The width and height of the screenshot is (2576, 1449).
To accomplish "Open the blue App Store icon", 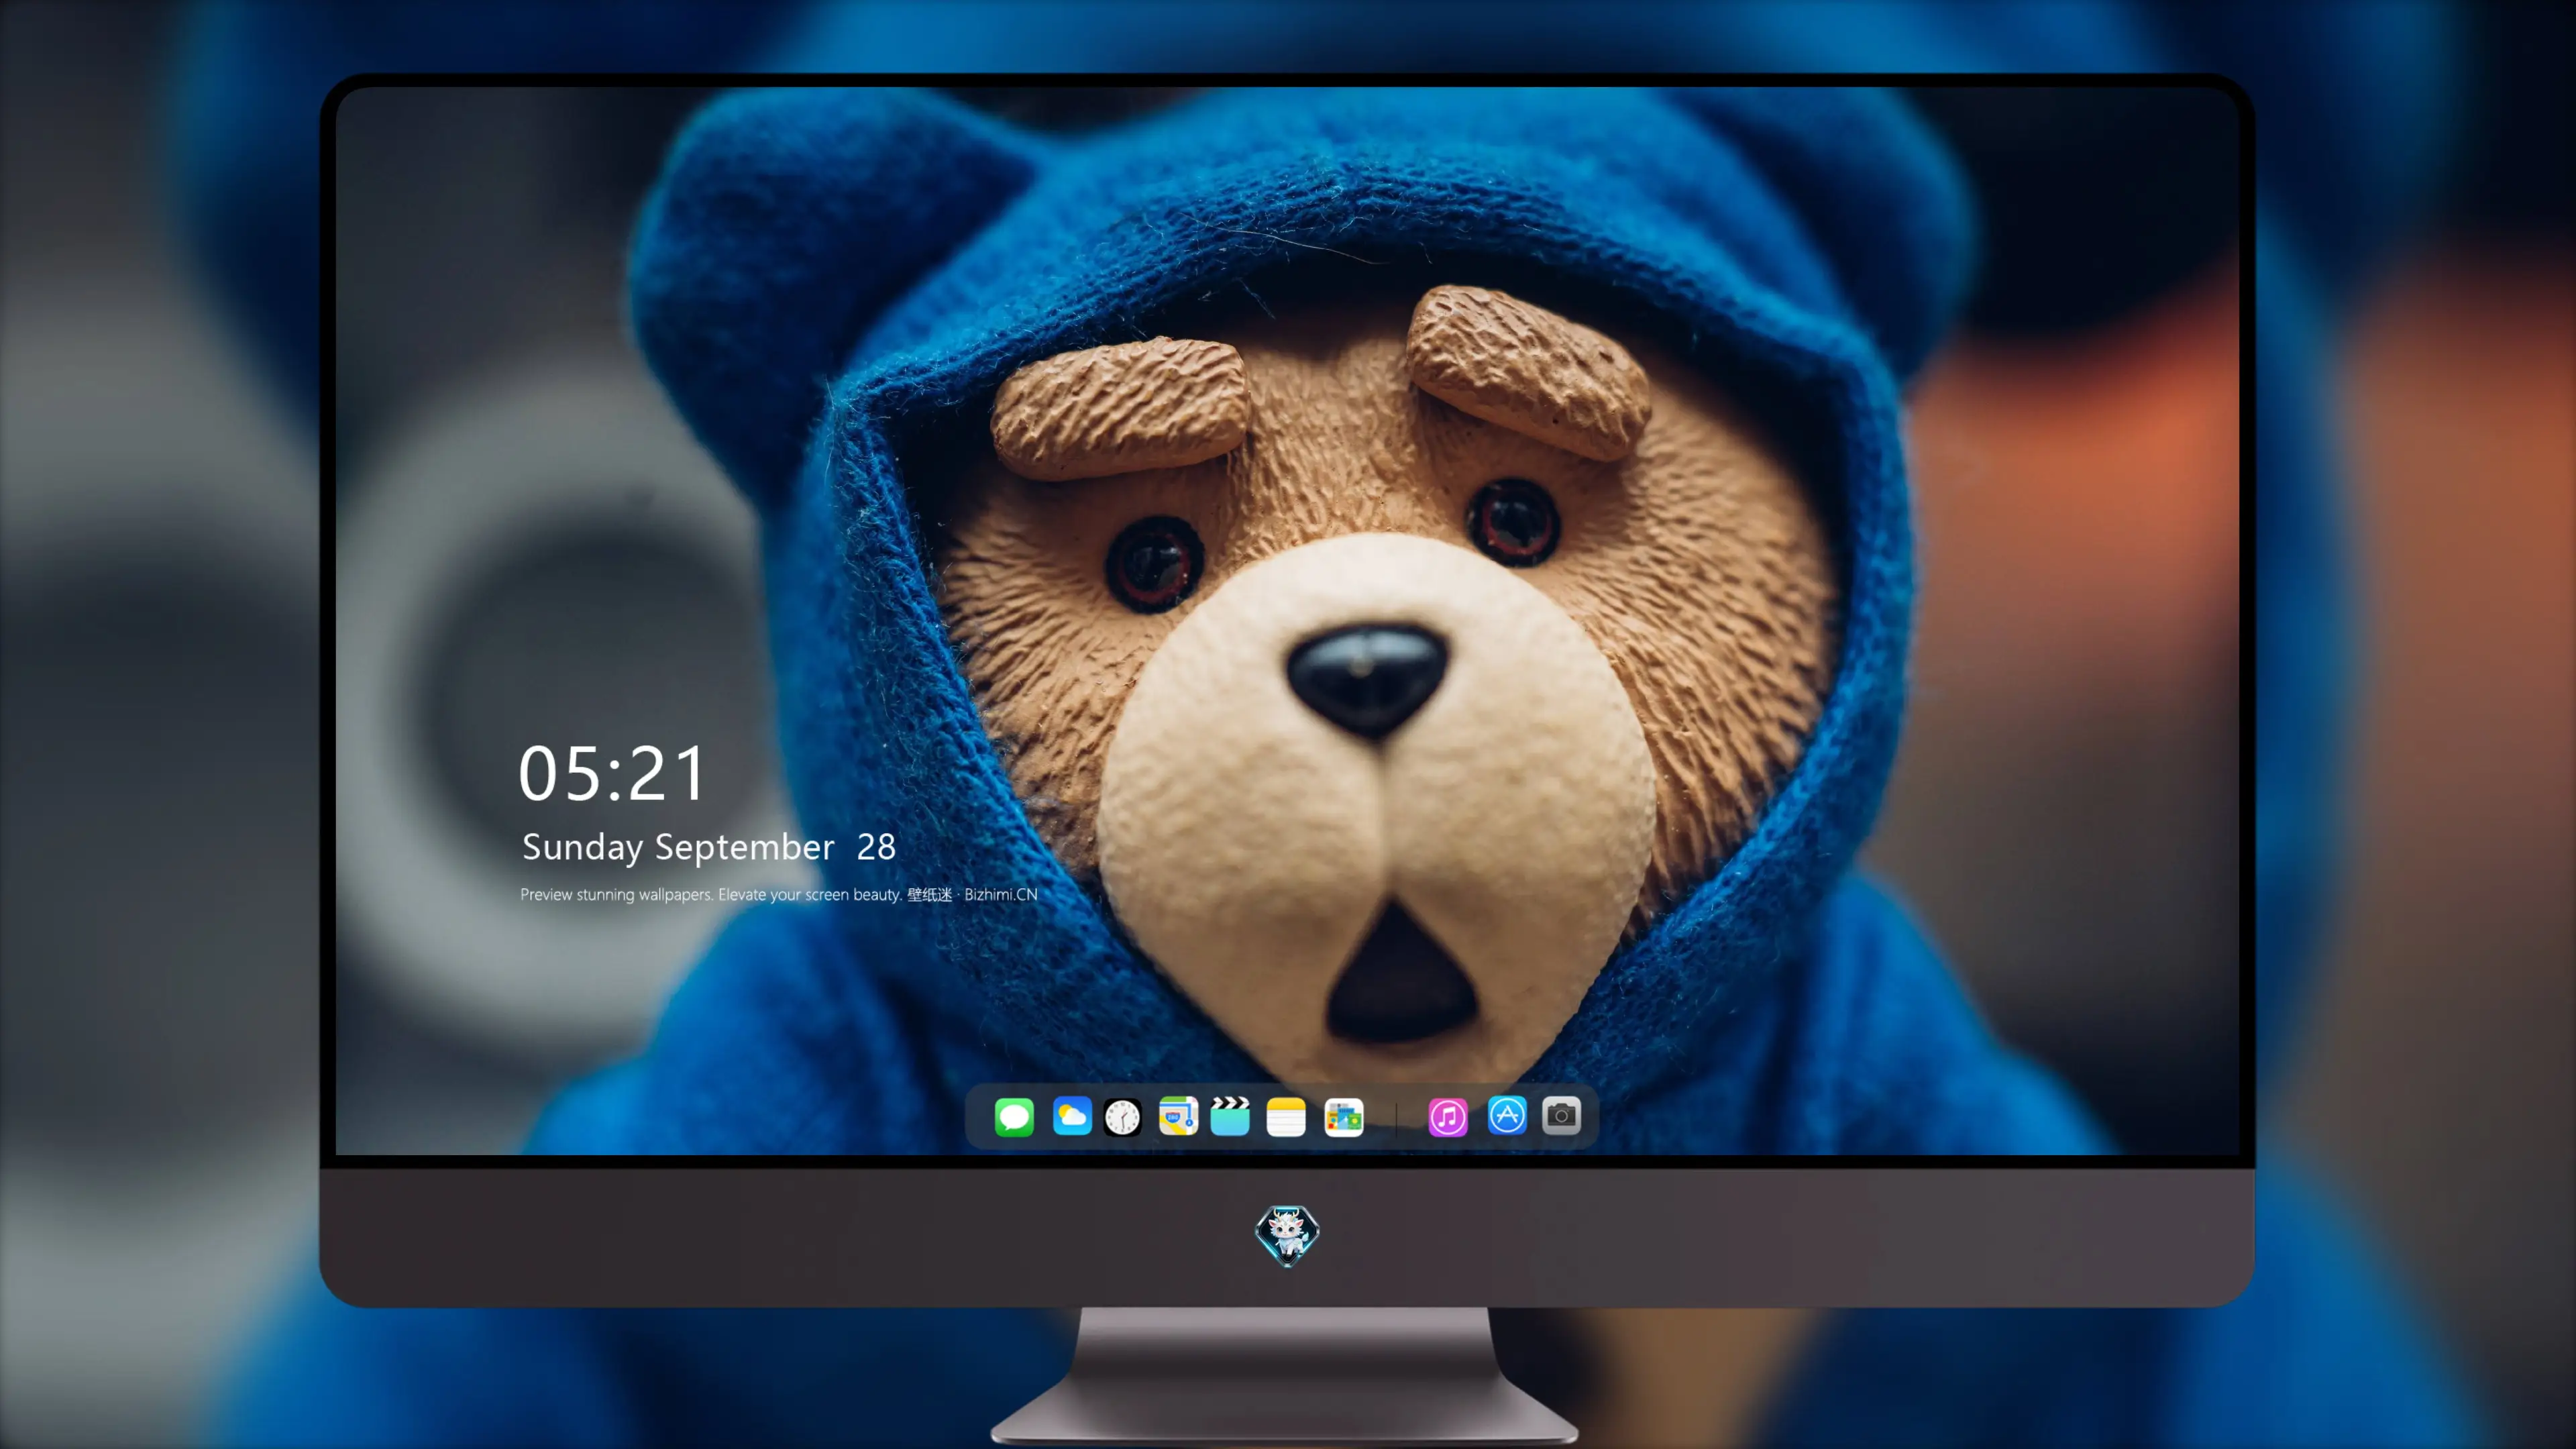I will tap(1507, 1115).
